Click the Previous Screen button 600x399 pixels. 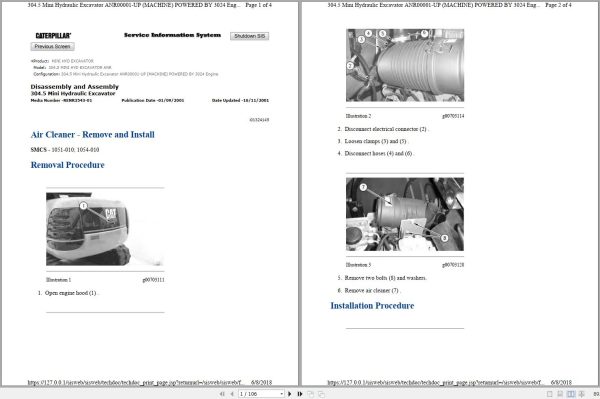(52, 46)
